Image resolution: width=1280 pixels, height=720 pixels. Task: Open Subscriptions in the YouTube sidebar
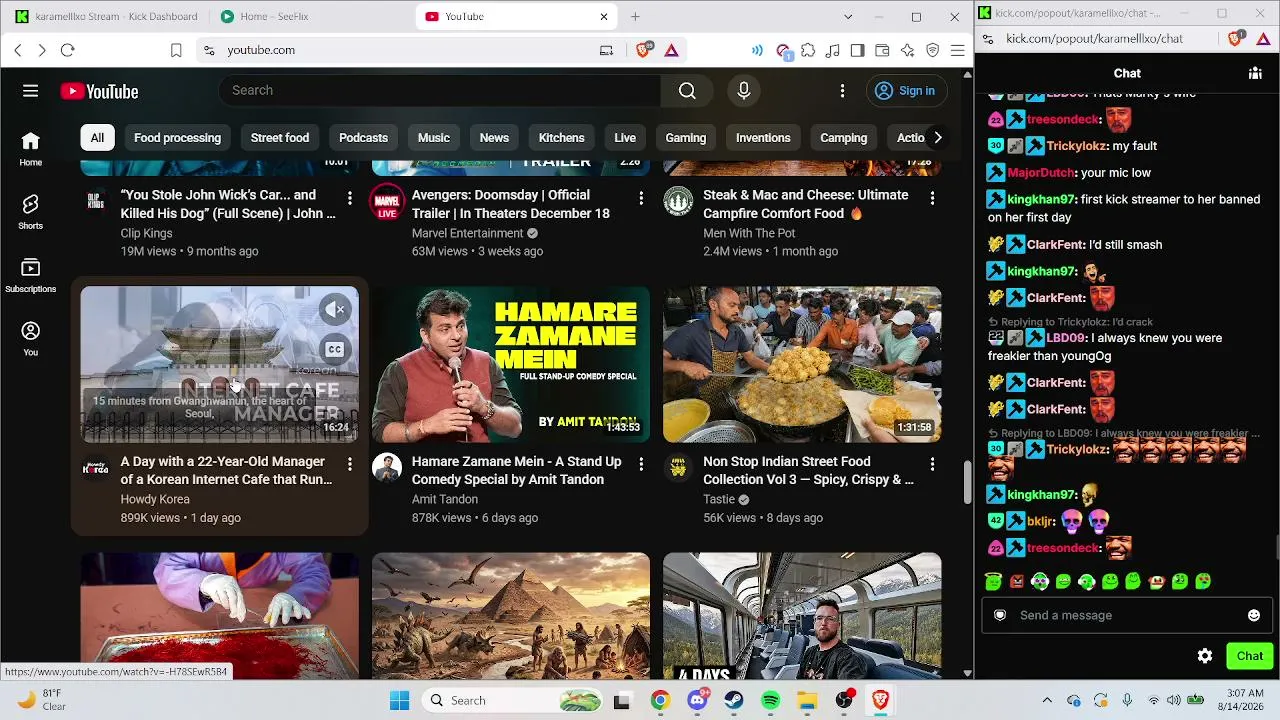click(31, 275)
